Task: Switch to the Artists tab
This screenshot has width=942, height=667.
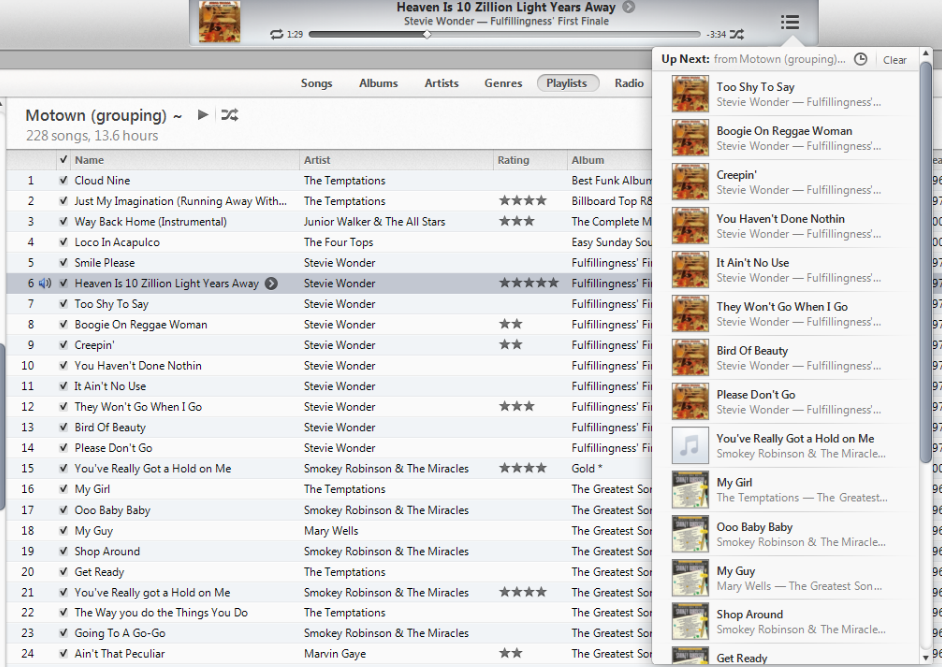Action: [x=442, y=83]
